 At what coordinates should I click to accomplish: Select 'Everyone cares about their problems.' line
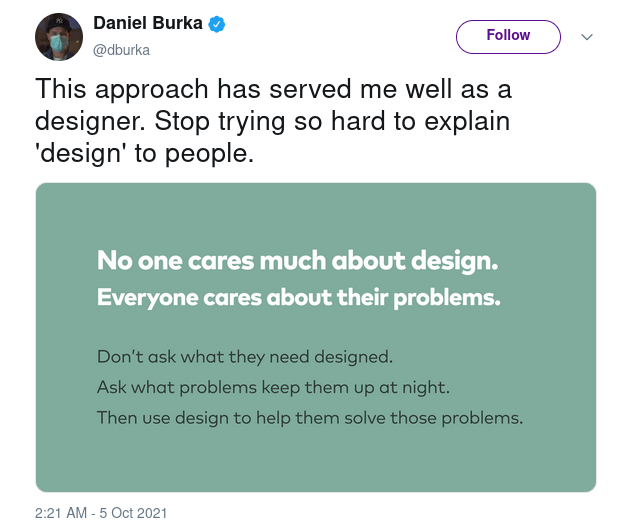(298, 298)
